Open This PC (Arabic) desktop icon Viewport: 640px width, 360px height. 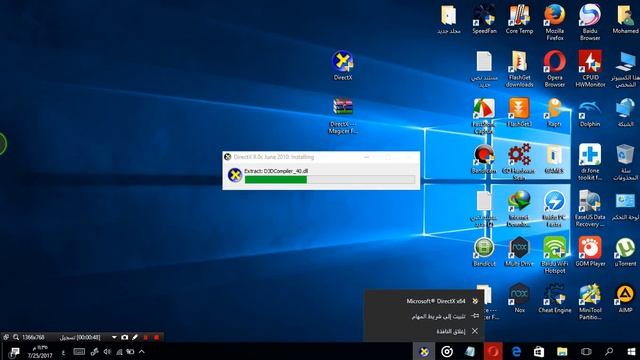click(x=625, y=69)
